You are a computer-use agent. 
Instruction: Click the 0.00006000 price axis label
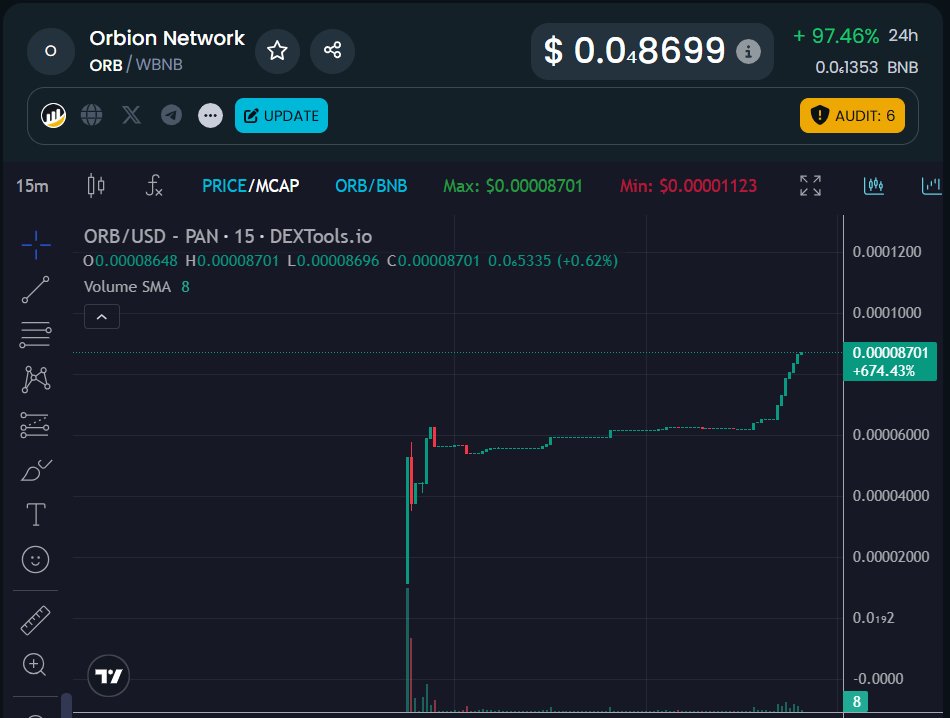891,434
